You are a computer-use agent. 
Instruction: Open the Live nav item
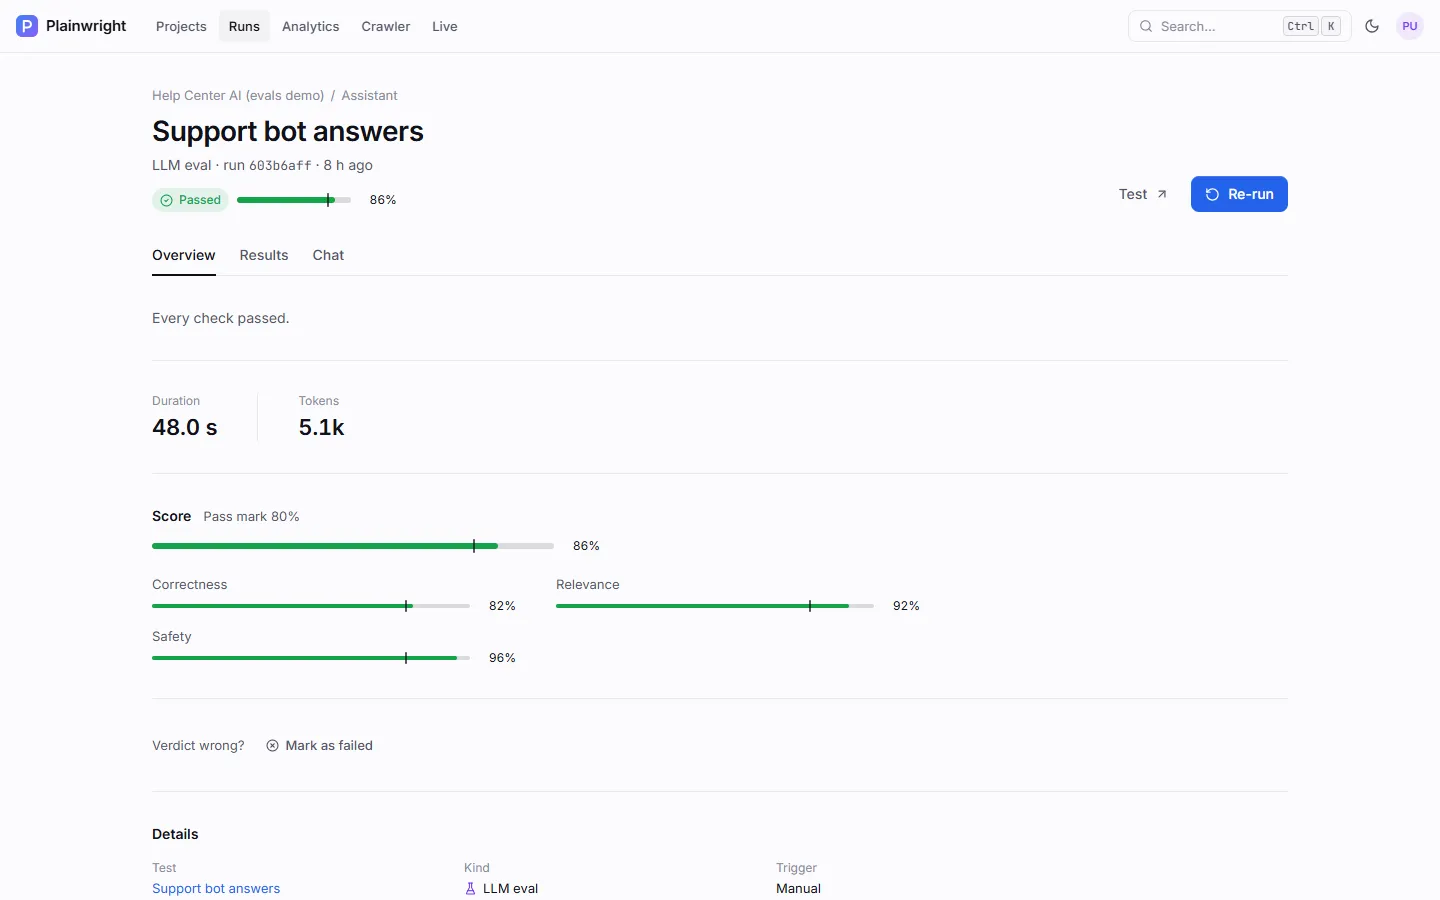pyautogui.click(x=445, y=26)
